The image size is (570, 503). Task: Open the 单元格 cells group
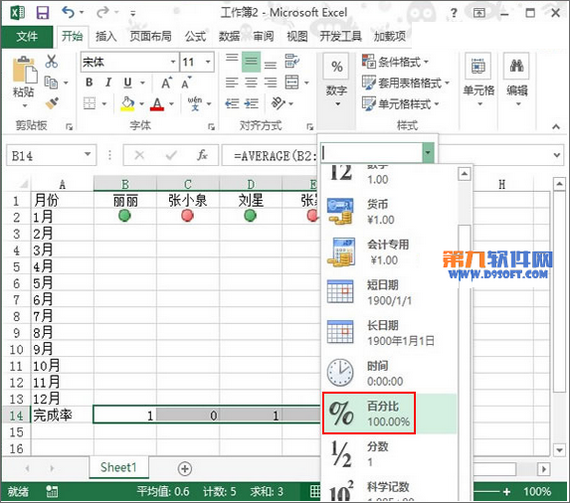click(478, 81)
